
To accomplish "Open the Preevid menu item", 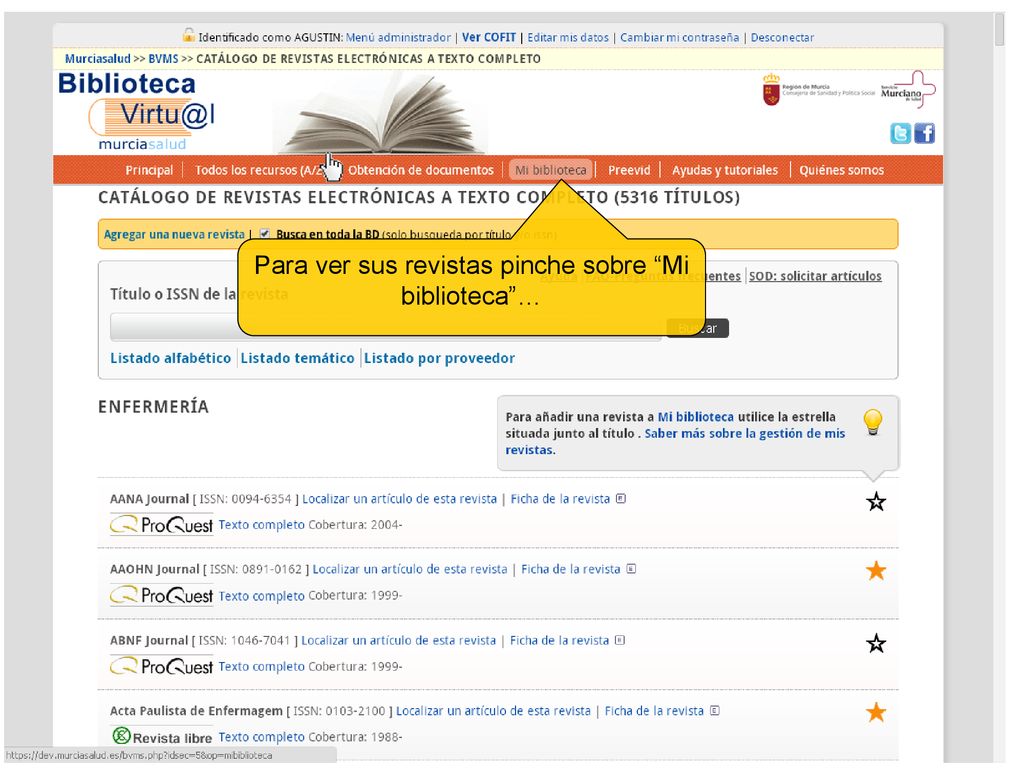I will pyautogui.click(x=629, y=170).
